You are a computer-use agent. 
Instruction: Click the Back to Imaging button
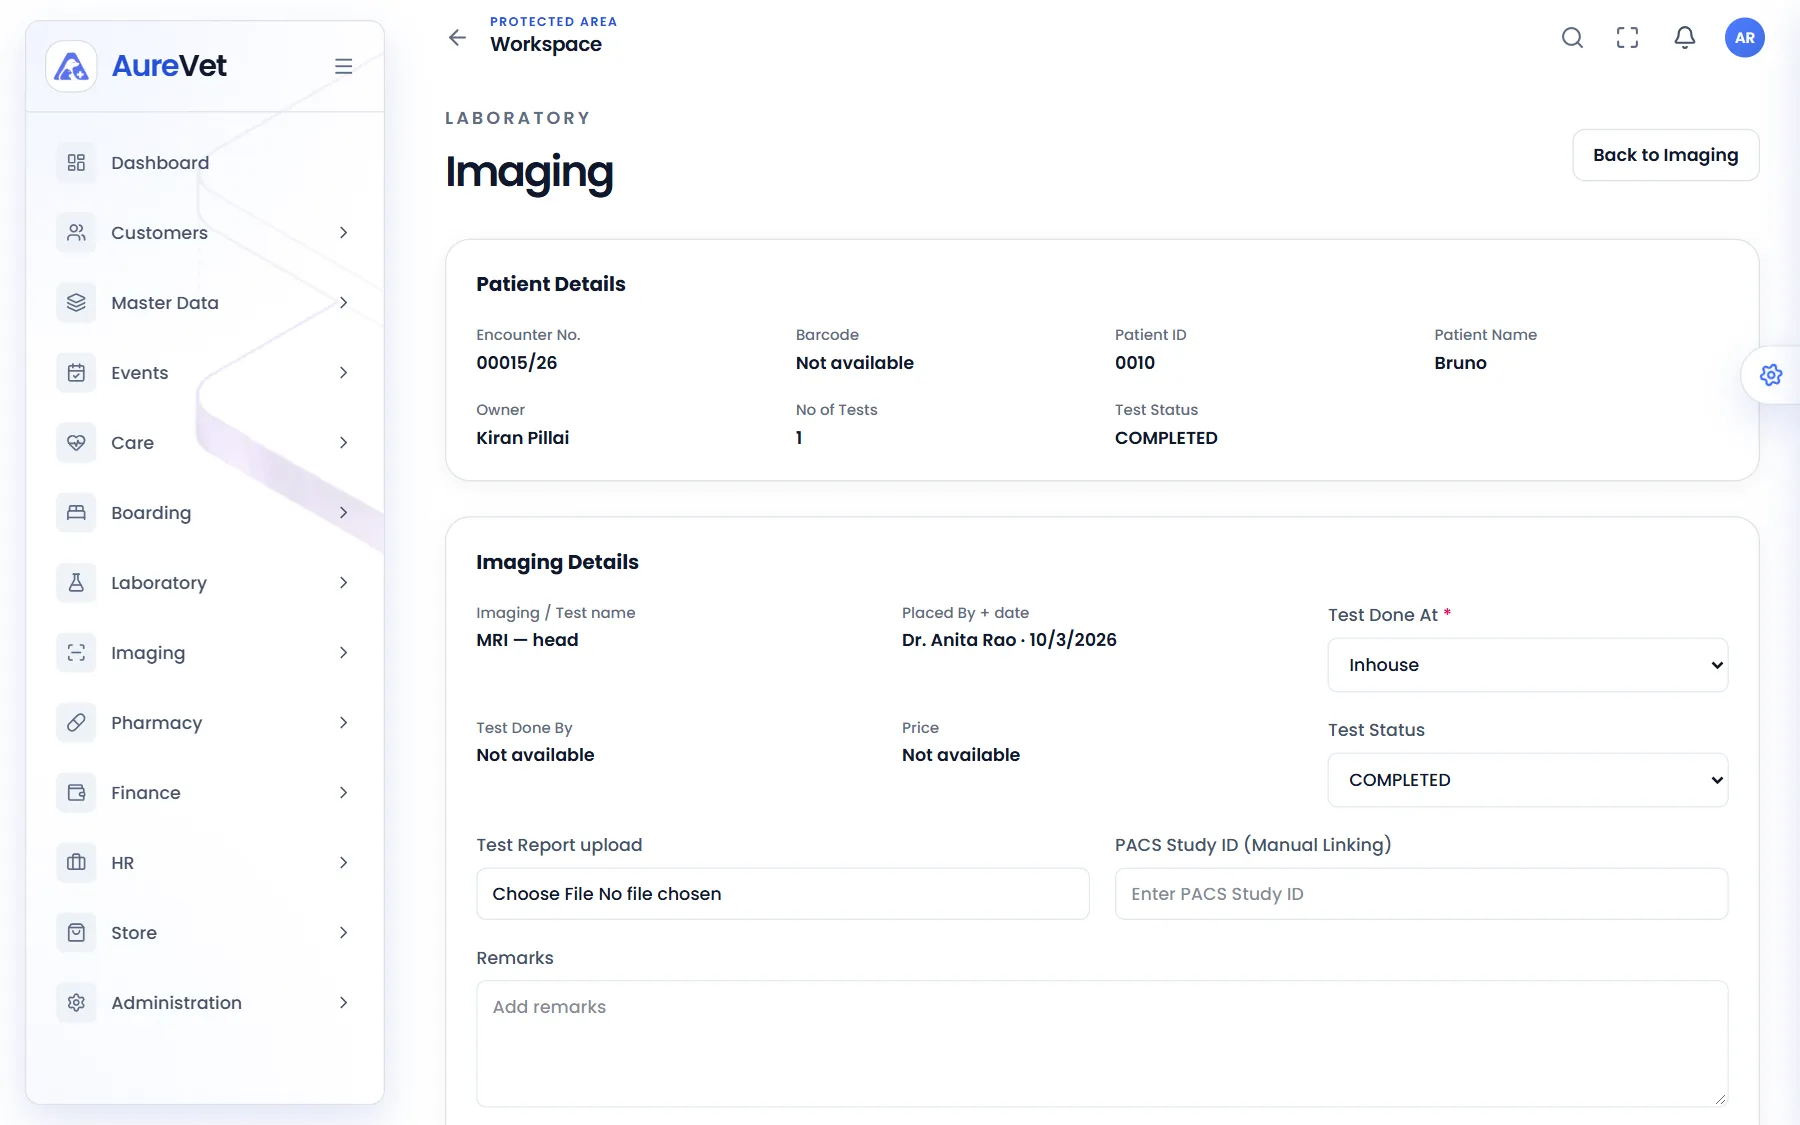point(1665,155)
